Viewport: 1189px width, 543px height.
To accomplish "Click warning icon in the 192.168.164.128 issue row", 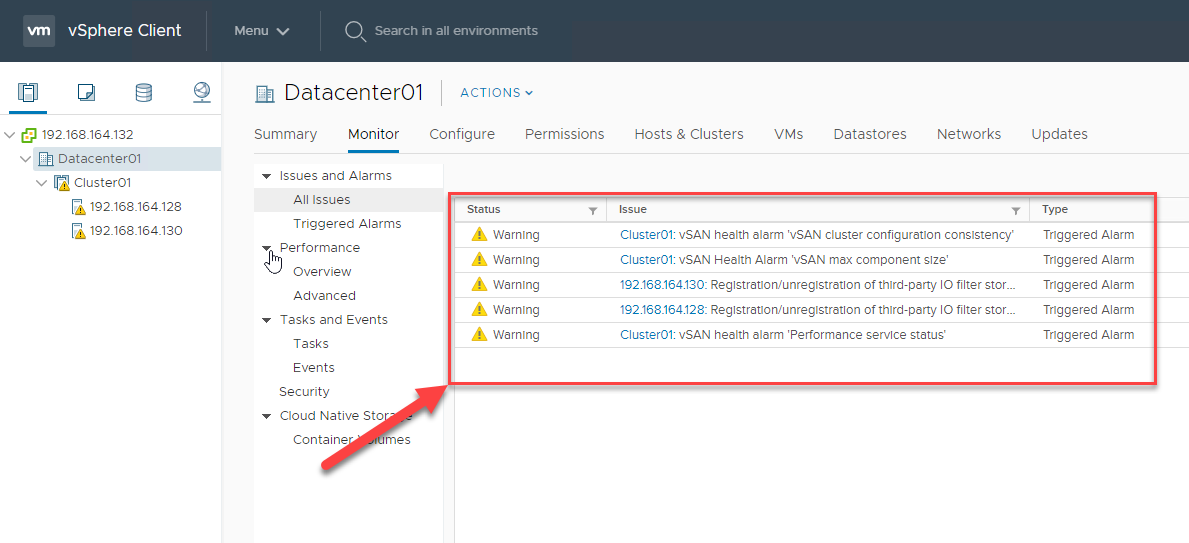I will (478, 309).
